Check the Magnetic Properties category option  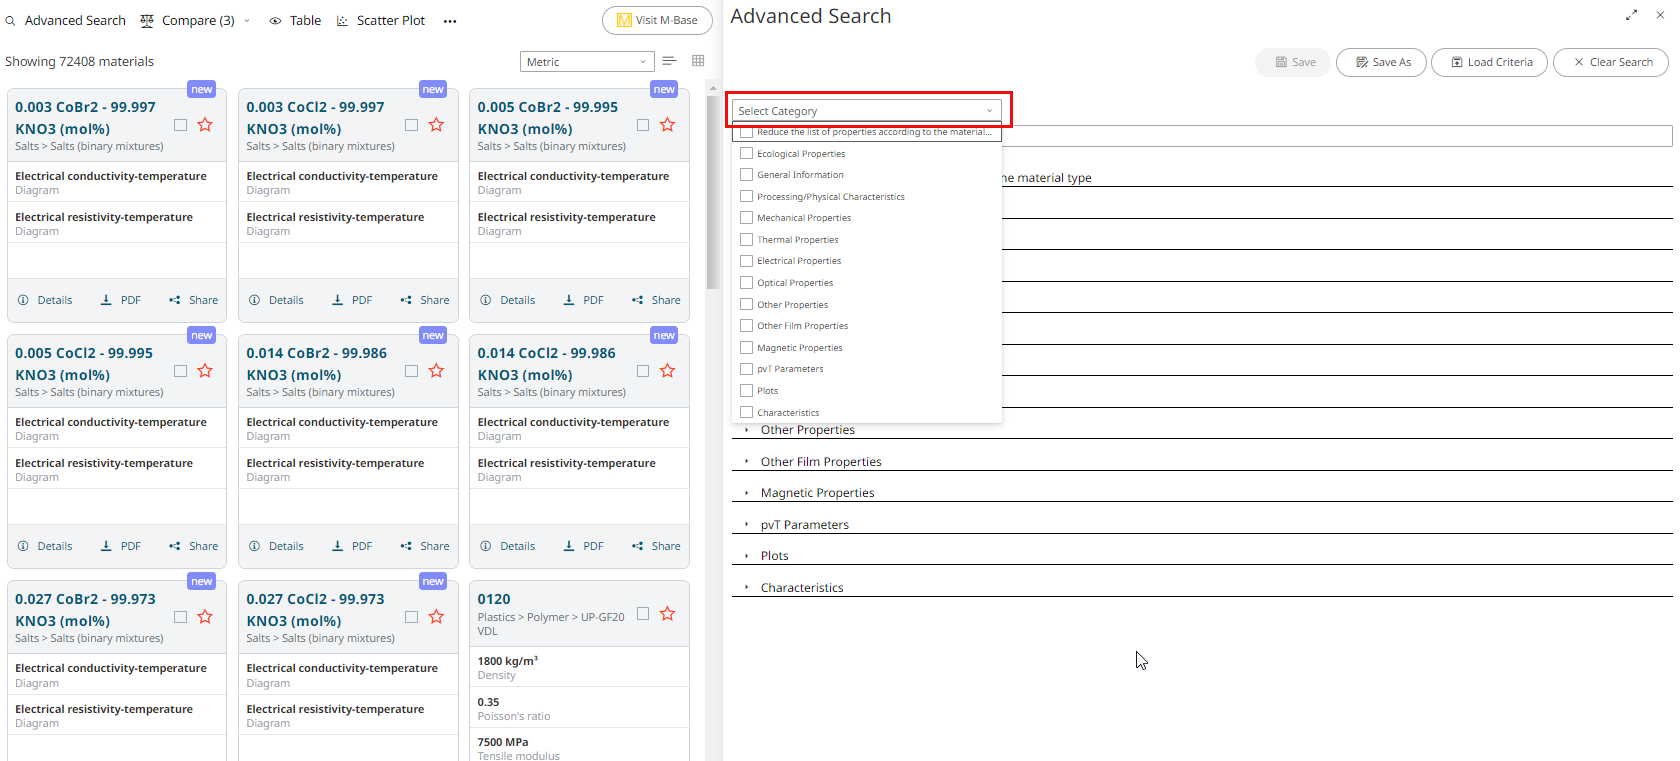(746, 347)
